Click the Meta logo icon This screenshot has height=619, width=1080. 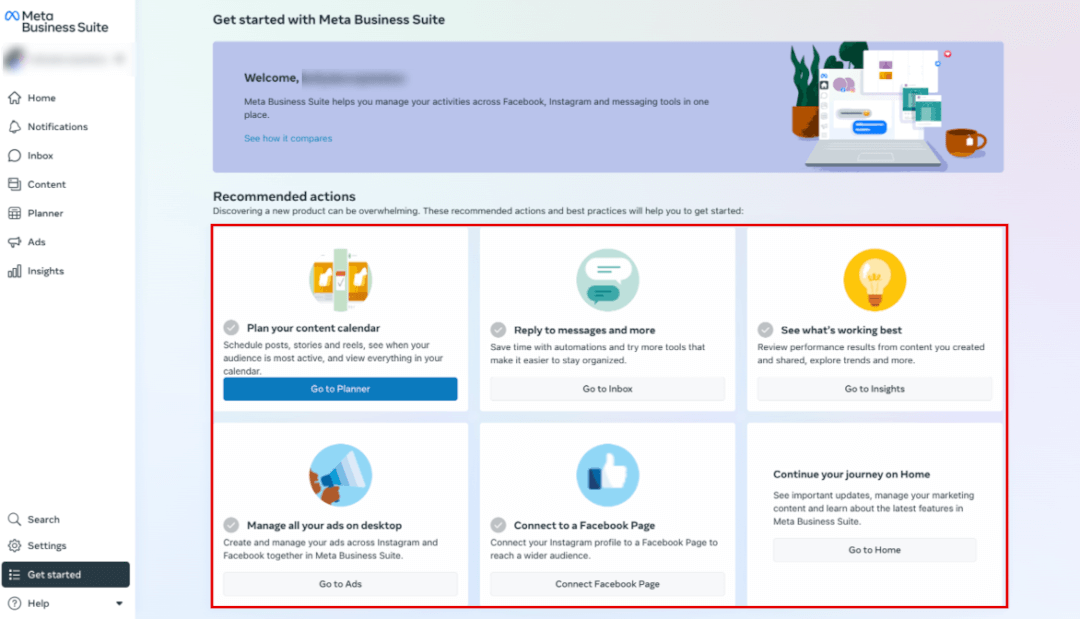(x=12, y=16)
